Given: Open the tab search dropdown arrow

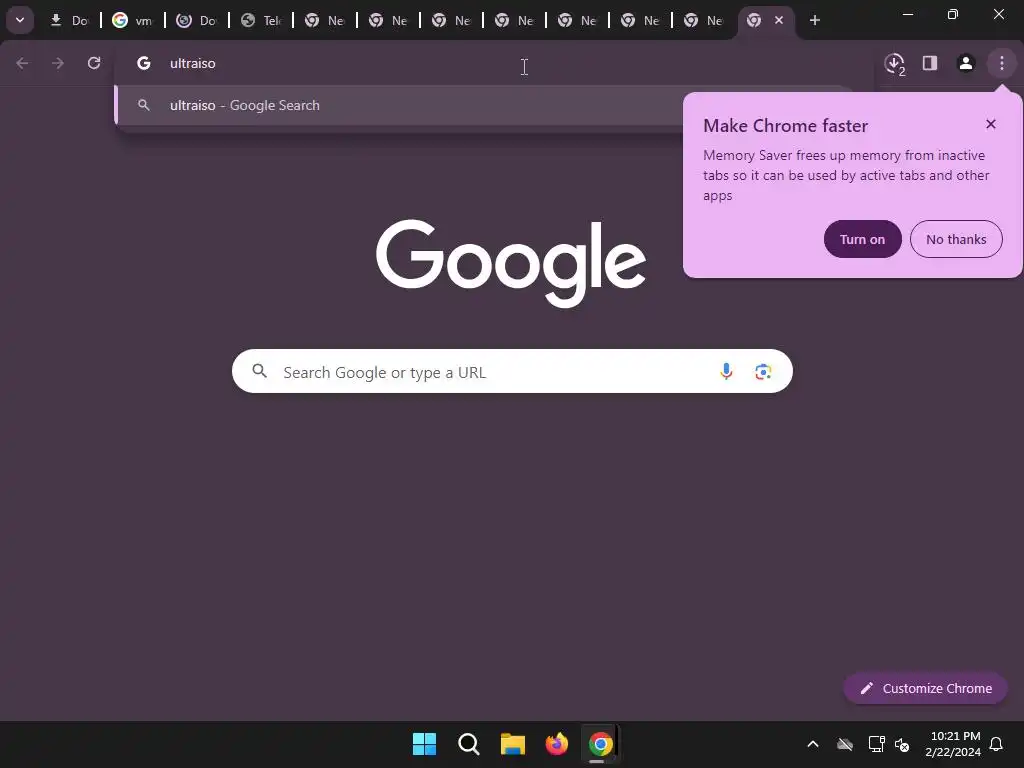Looking at the screenshot, I should (x=20, y=20).
